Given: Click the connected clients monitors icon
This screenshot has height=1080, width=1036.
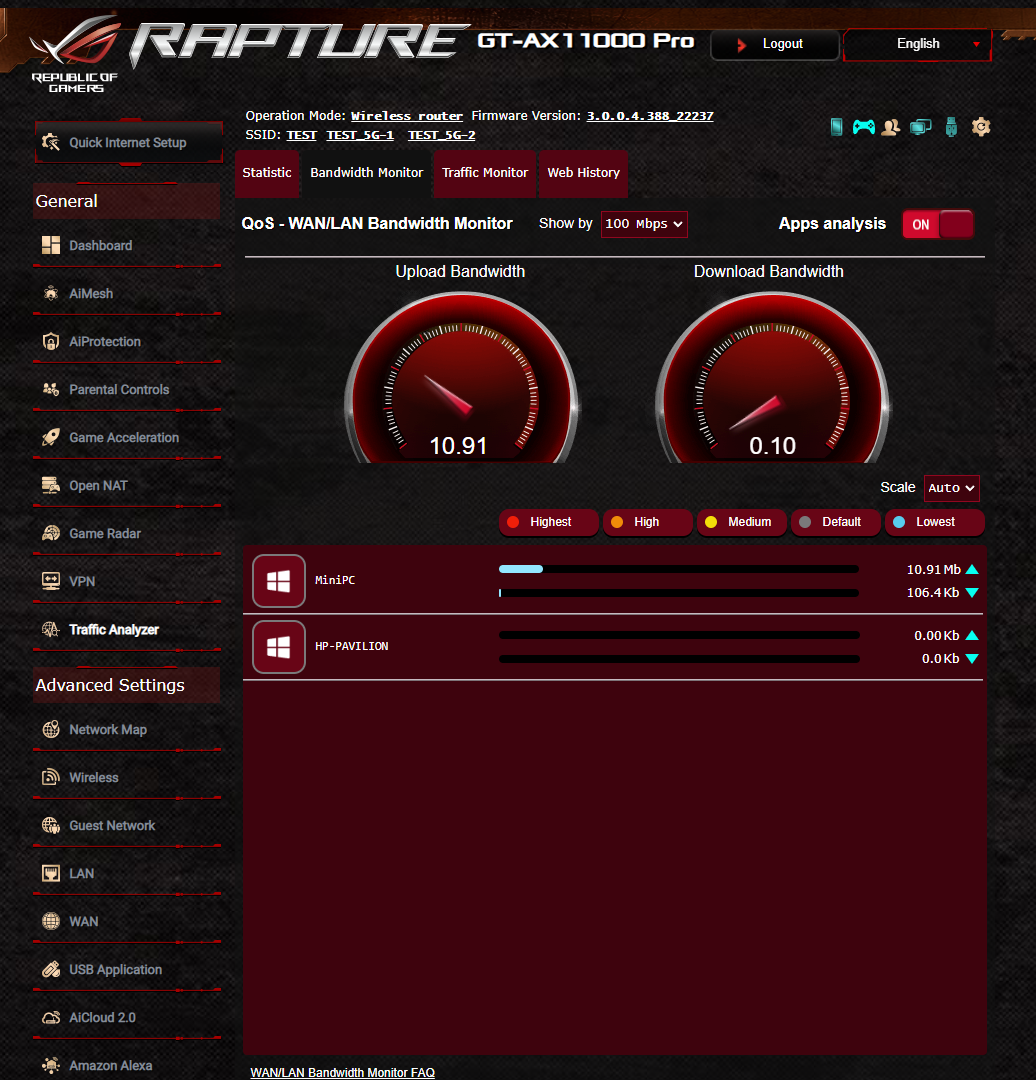Looking at the screenshot, I should coord(920,127).
